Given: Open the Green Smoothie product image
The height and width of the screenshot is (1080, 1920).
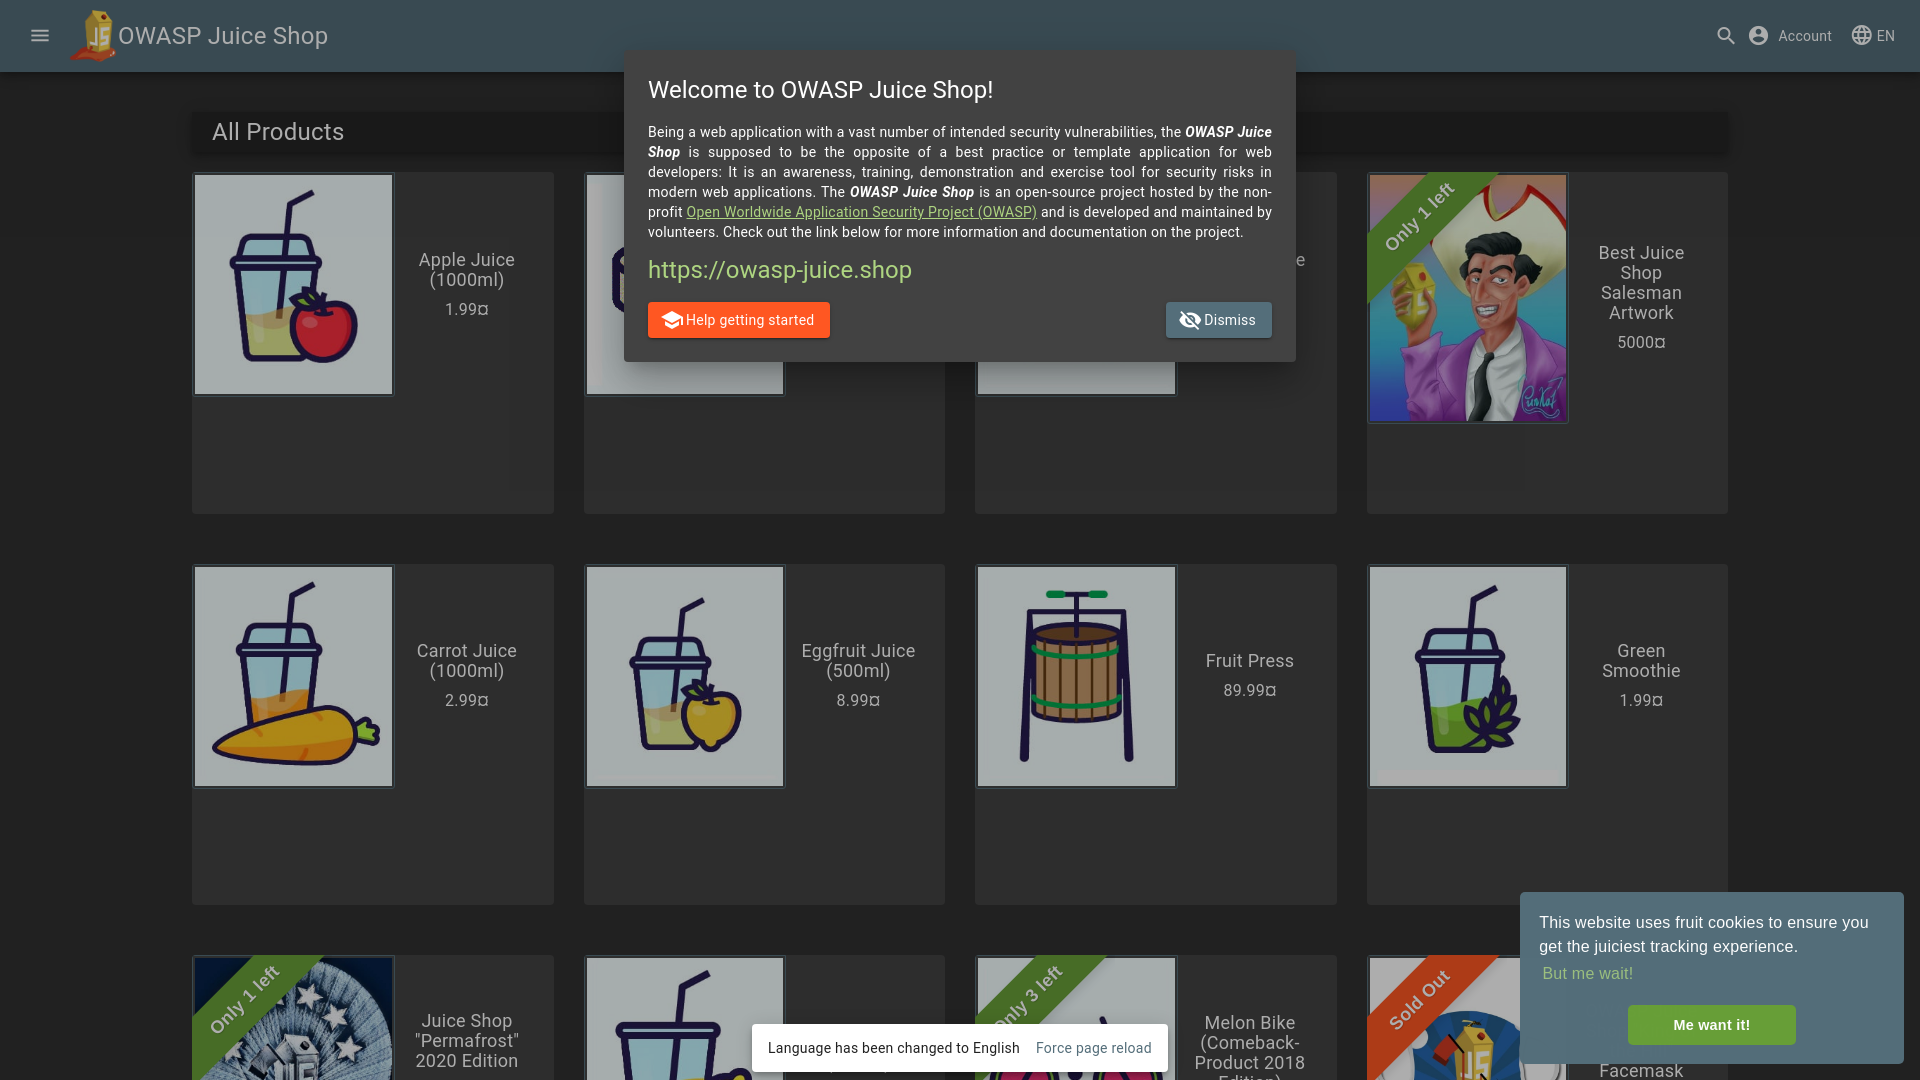Looking at the screenshot, I should coord(1467,677).
